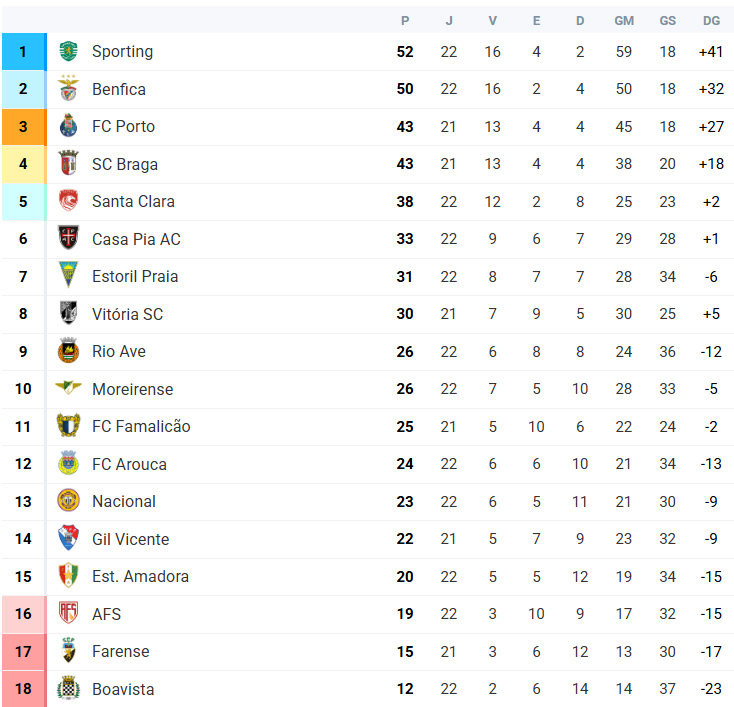
Task: Select the red position 17 badge
Action: click(x=23, y=652)
